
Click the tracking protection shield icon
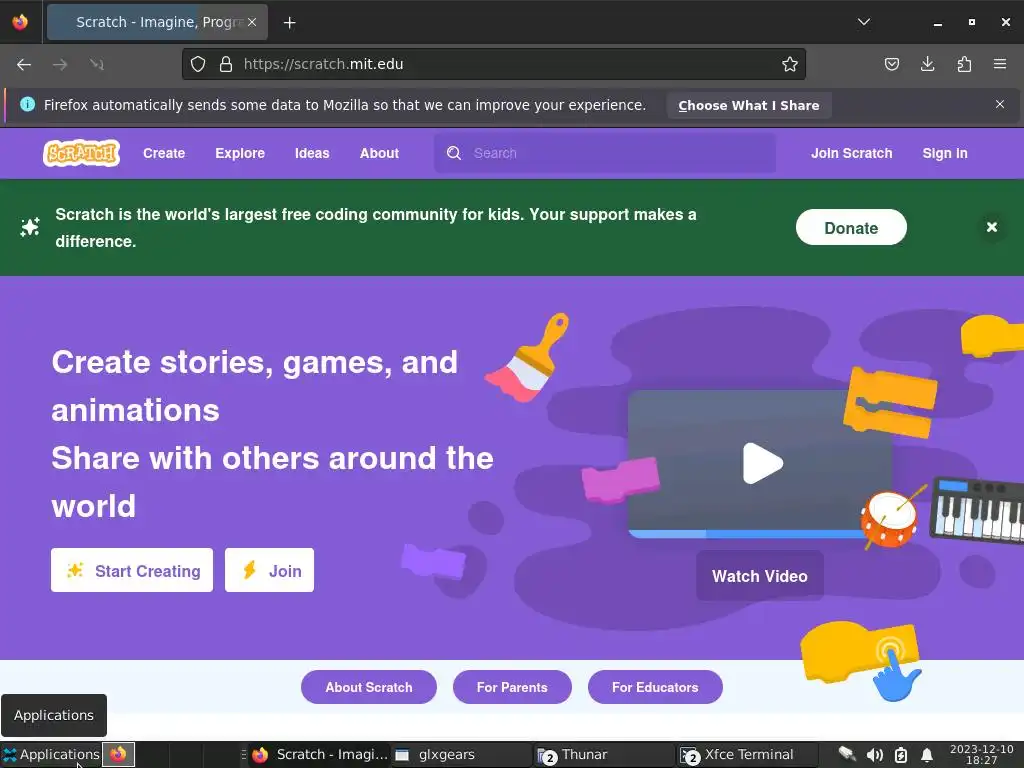(x=198, y=64)
